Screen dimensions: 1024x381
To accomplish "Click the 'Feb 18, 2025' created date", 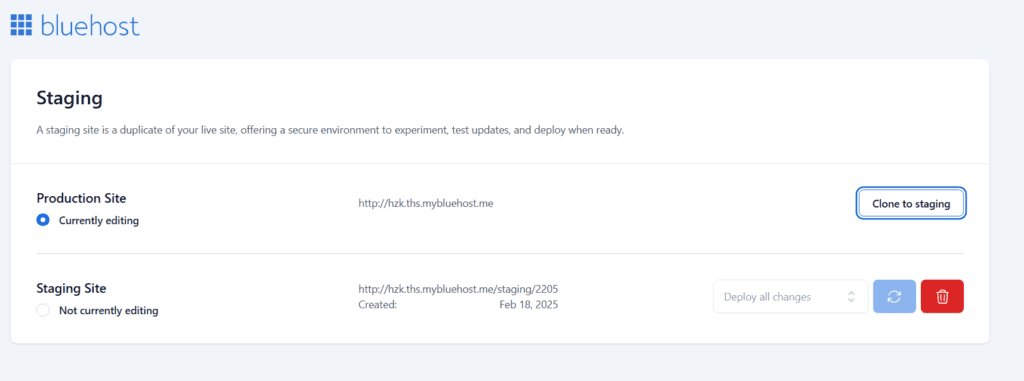I will click(x=529, y=305).
